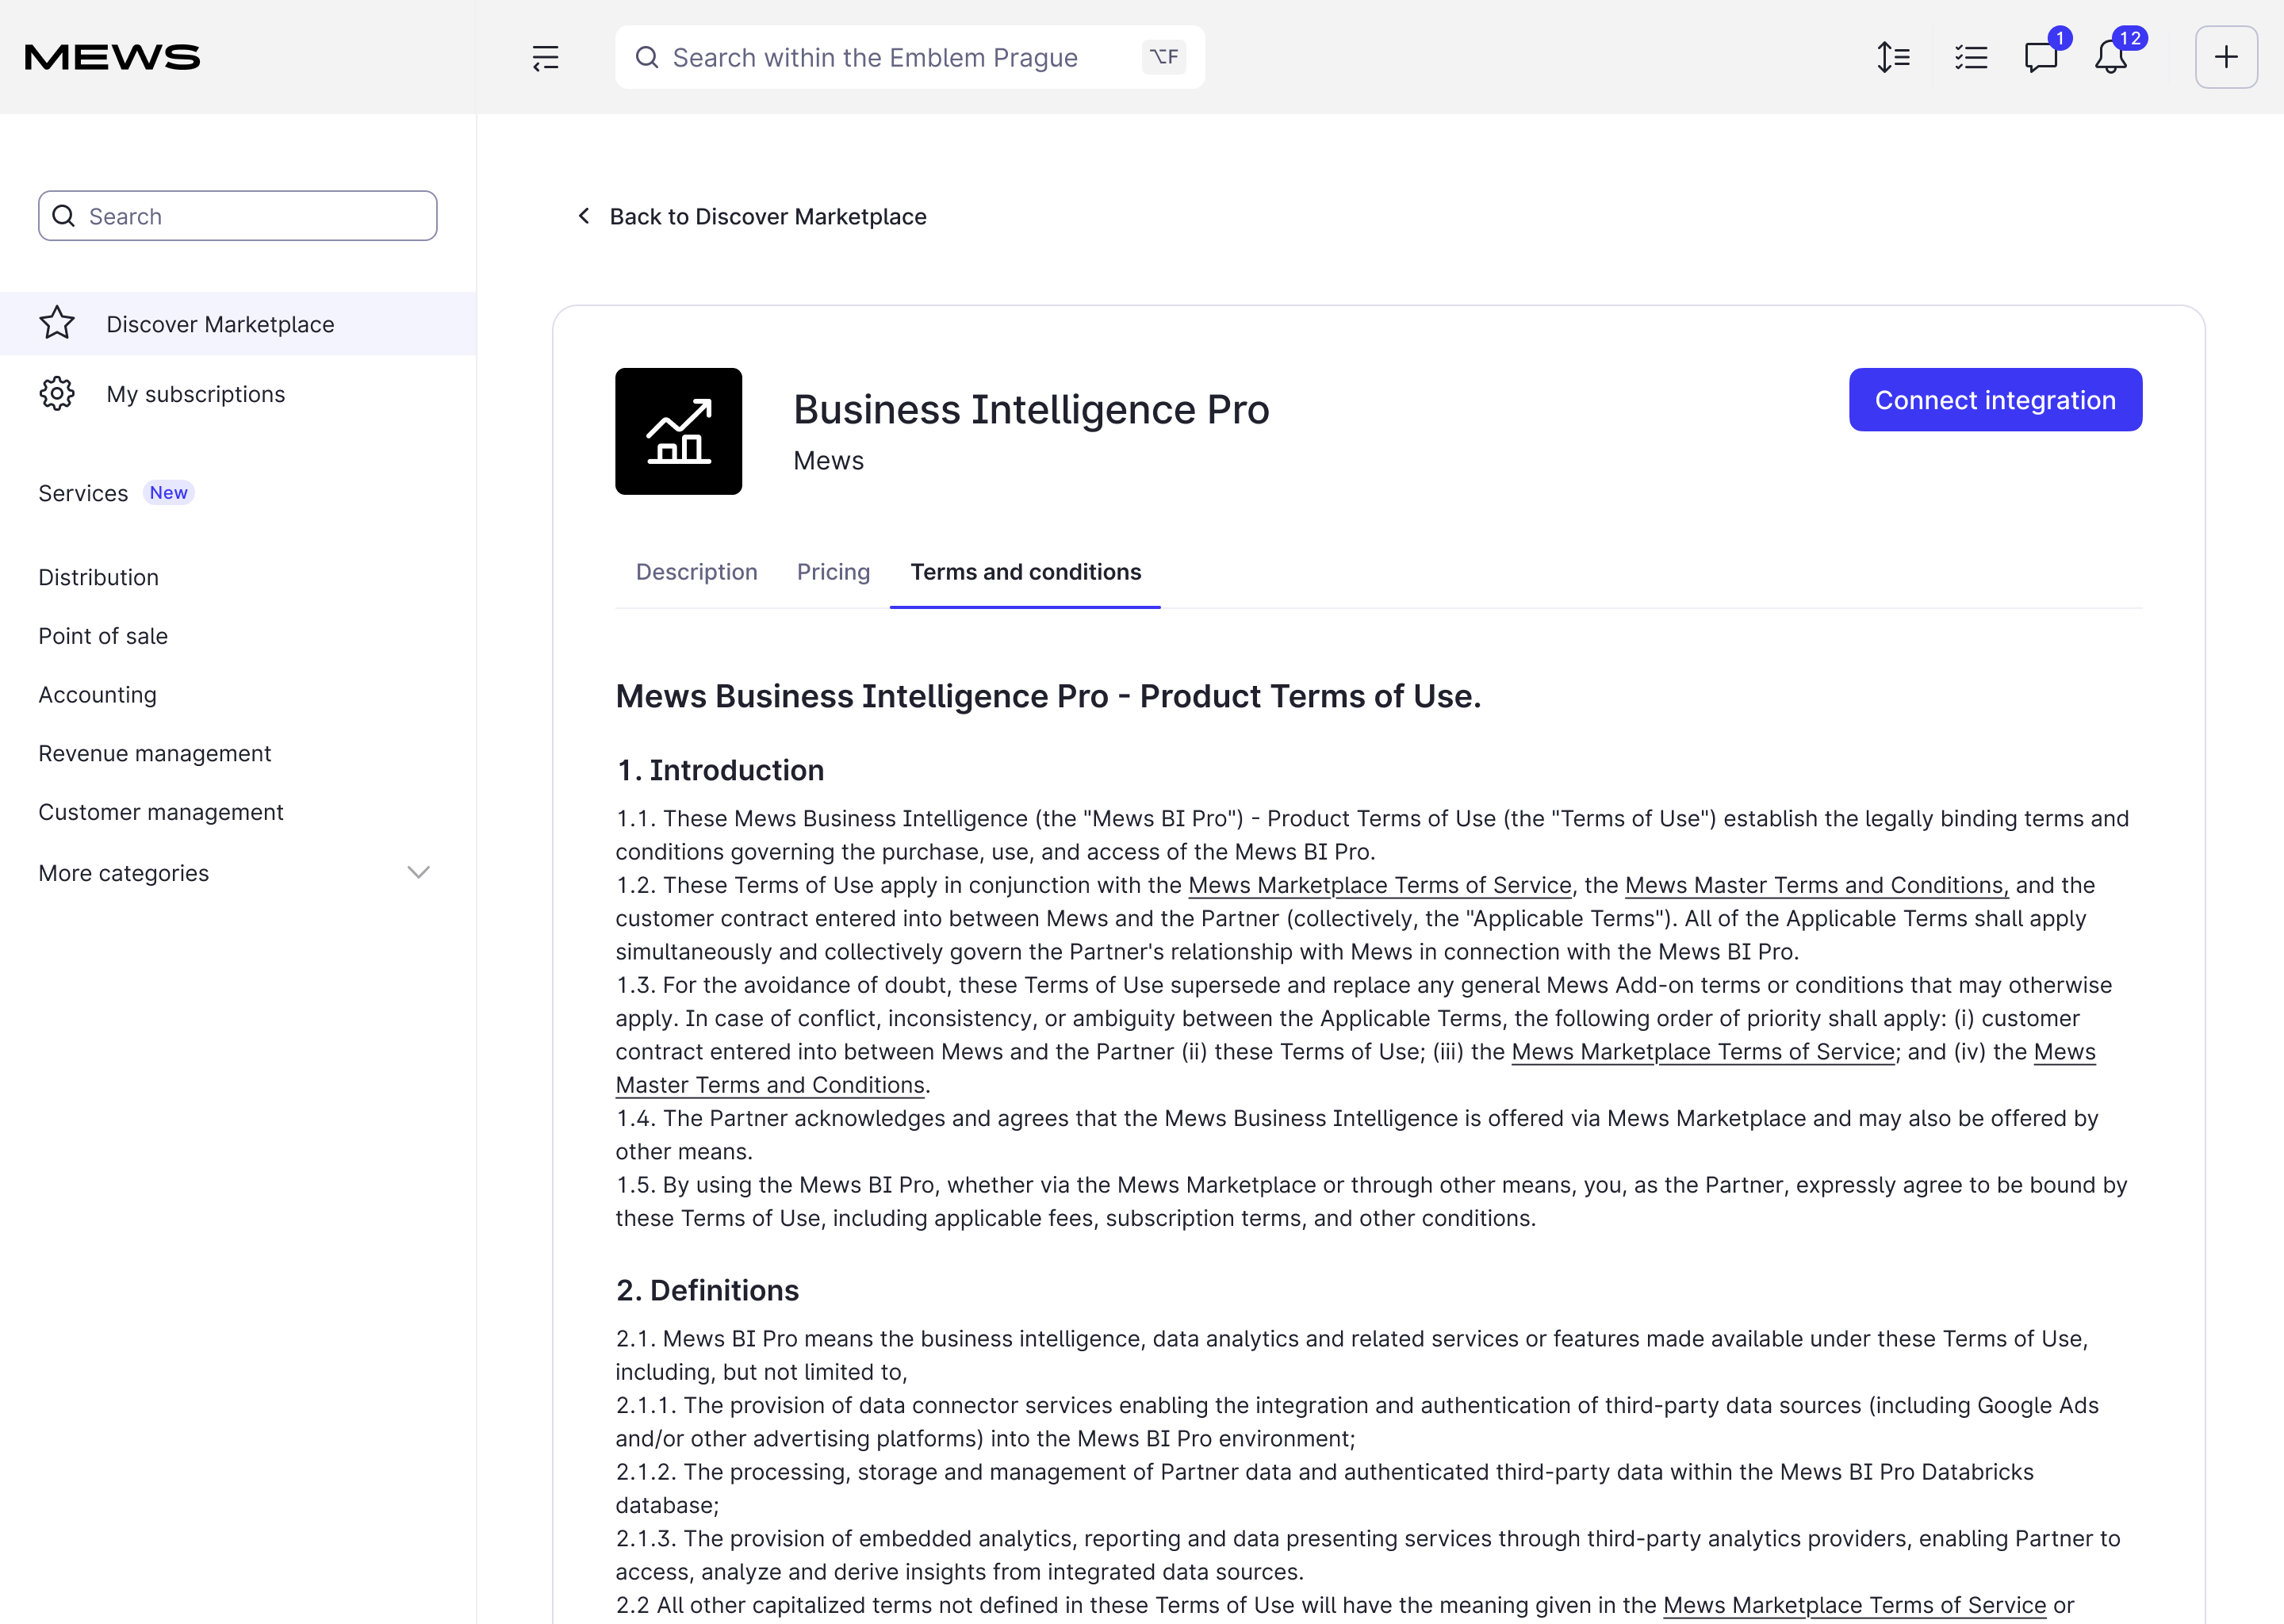The height and width of the screenshot is (1624, 2284).
Task: Open the Accounting category
Action: coord(97,695)
